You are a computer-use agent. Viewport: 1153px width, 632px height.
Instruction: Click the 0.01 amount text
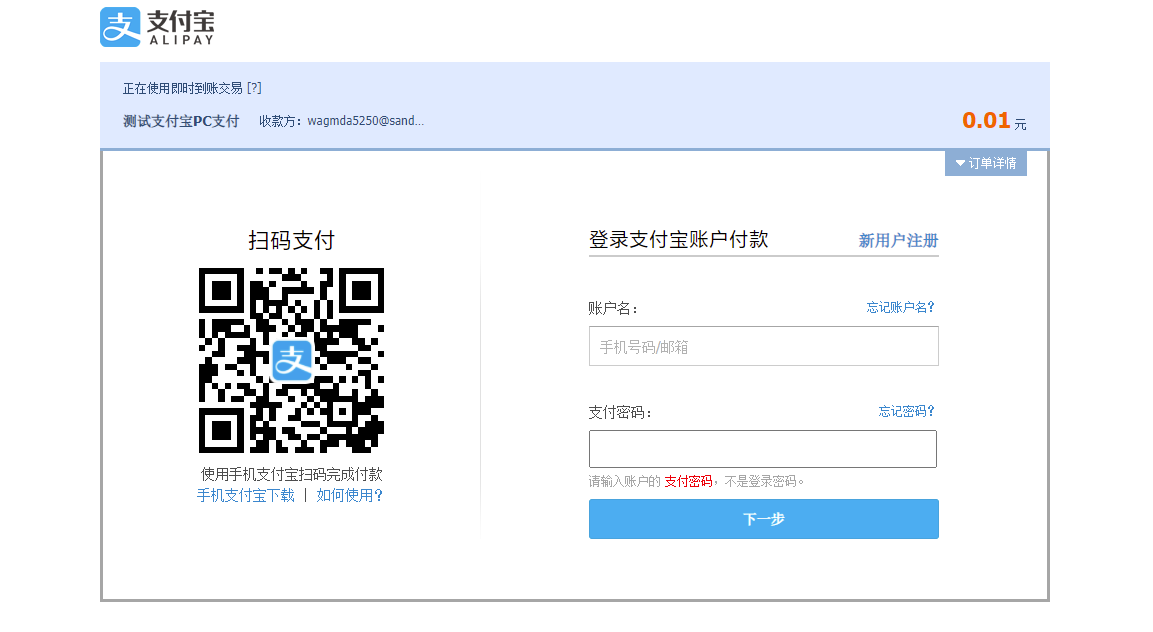point(986,120)
